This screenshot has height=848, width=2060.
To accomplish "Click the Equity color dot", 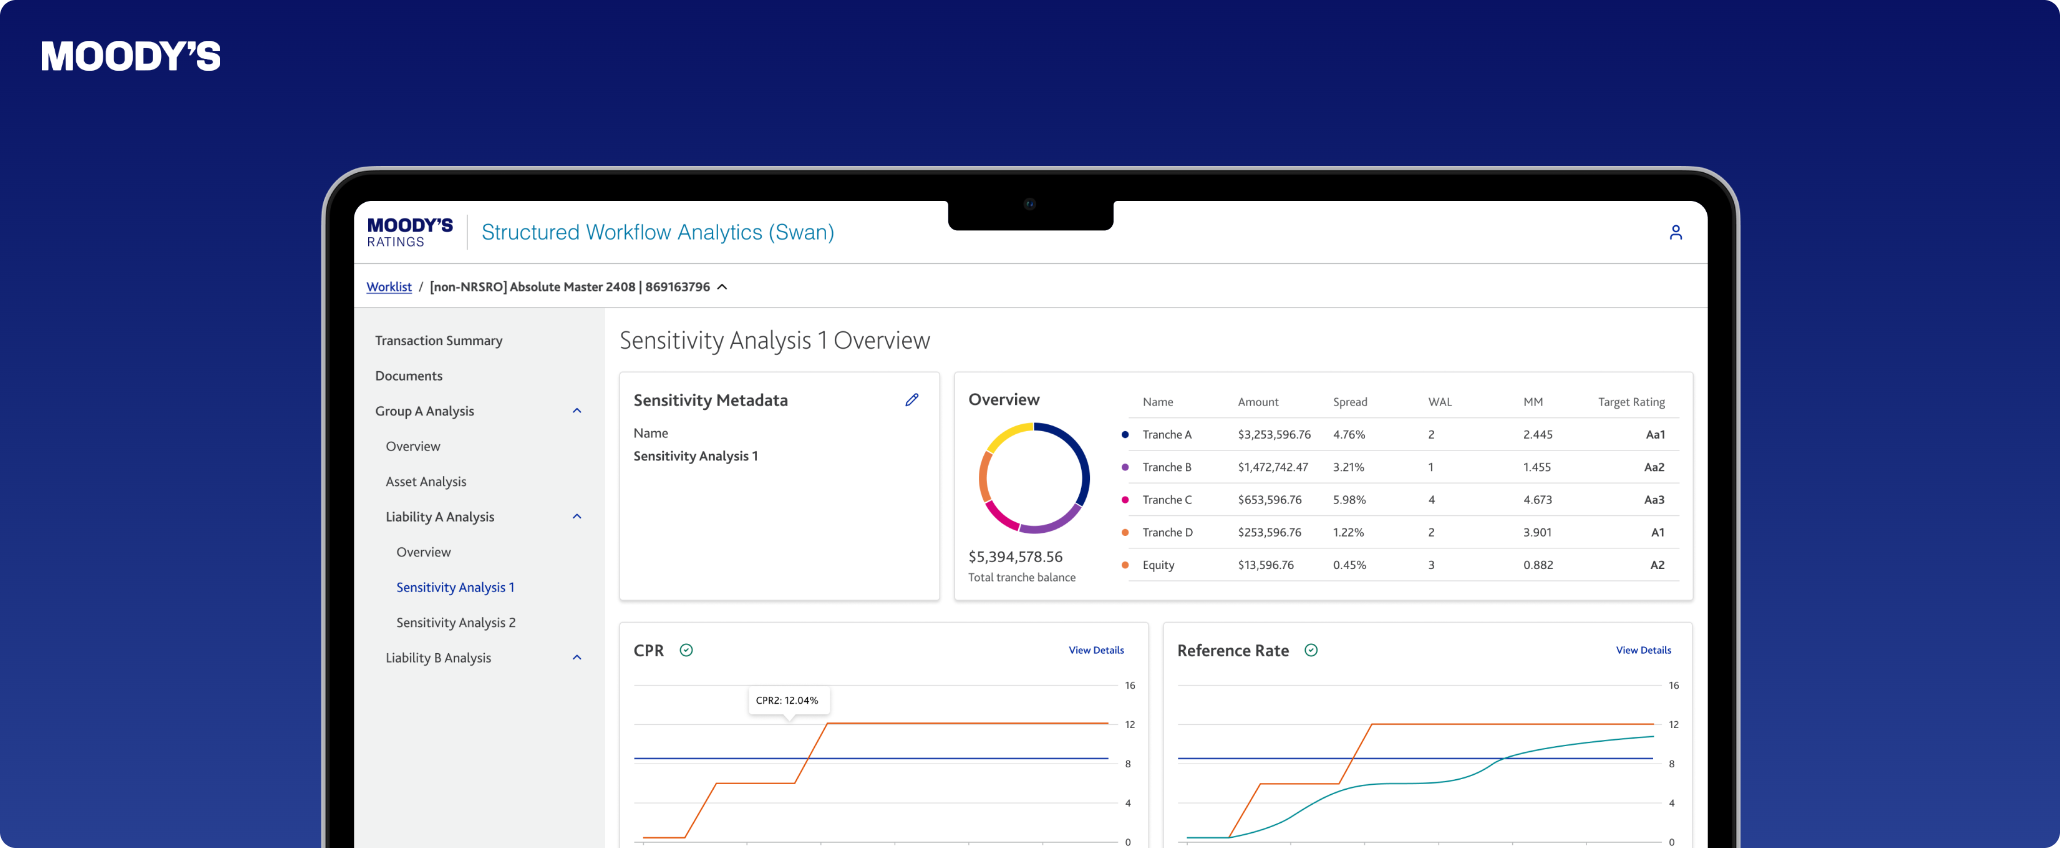I will click(x=1125, y=565).
